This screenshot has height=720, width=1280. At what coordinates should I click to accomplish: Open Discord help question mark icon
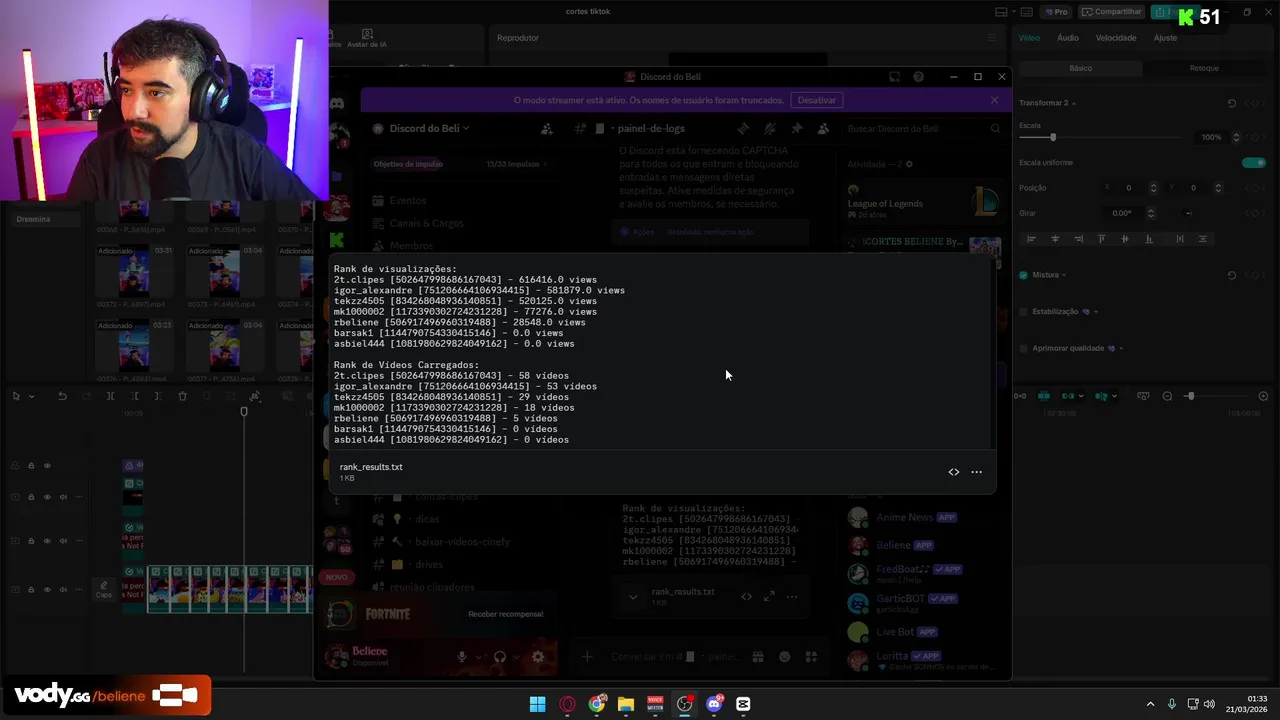click(918, 77)
